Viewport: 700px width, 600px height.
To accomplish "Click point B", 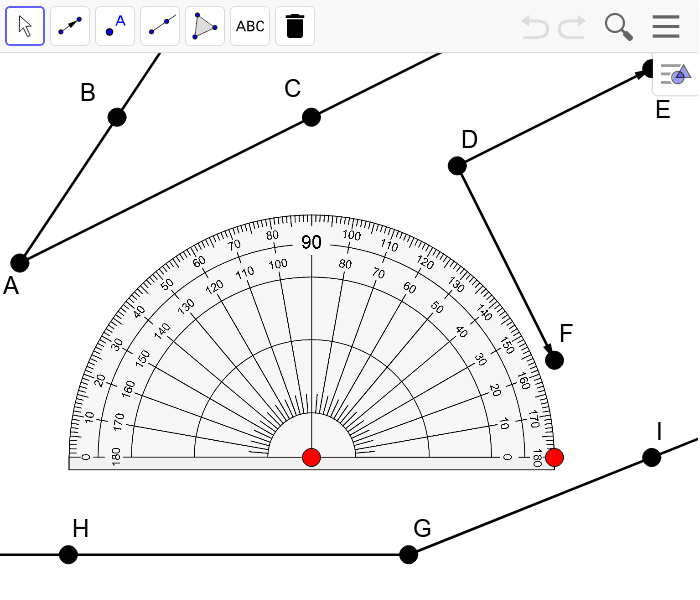I will pyautogui.click(x=117, y=117).
